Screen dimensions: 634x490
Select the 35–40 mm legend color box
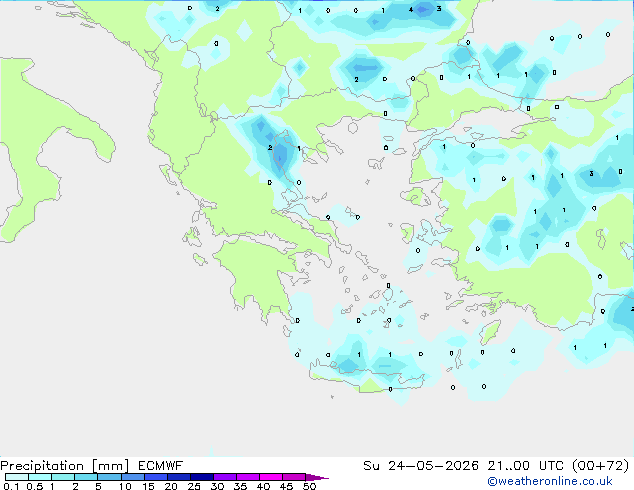click(247, 477)
